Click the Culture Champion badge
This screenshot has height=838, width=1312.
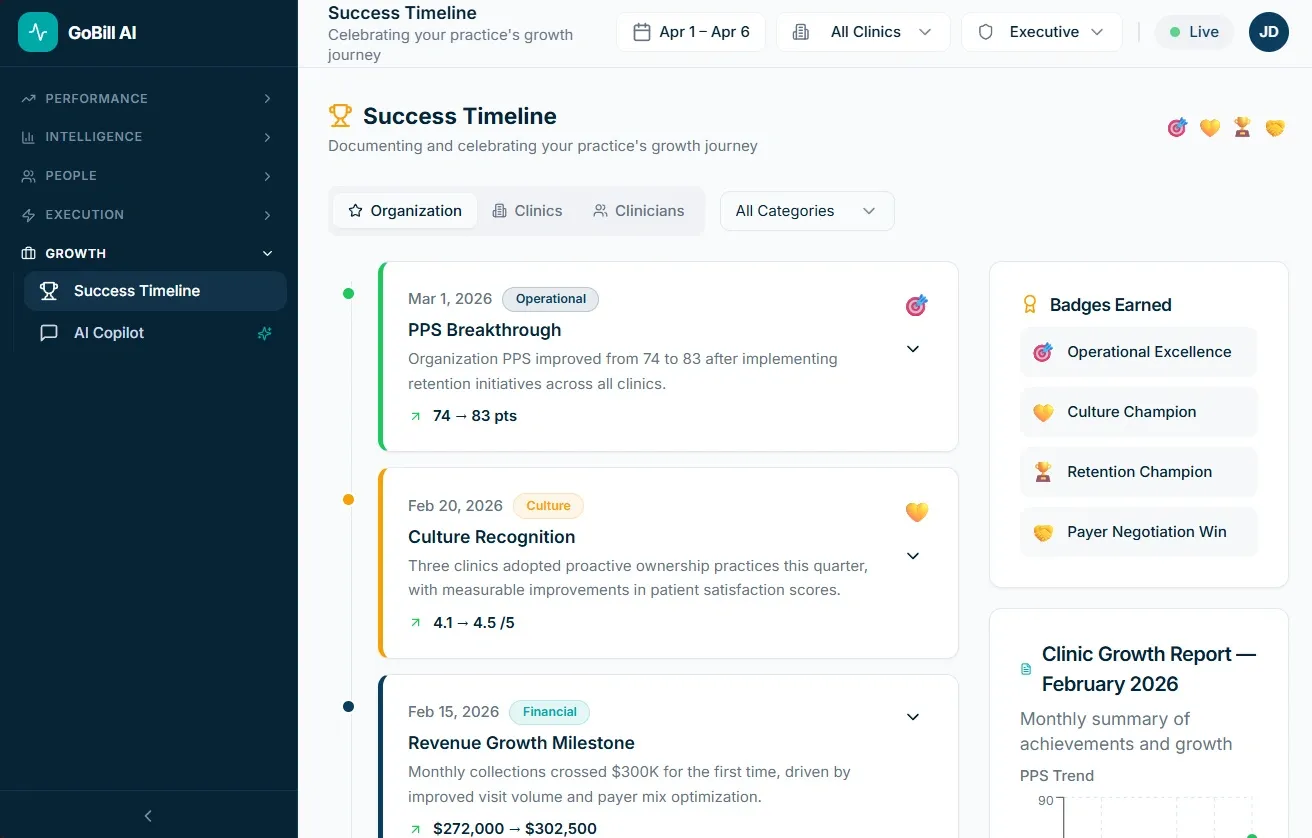coord(1138,412)
